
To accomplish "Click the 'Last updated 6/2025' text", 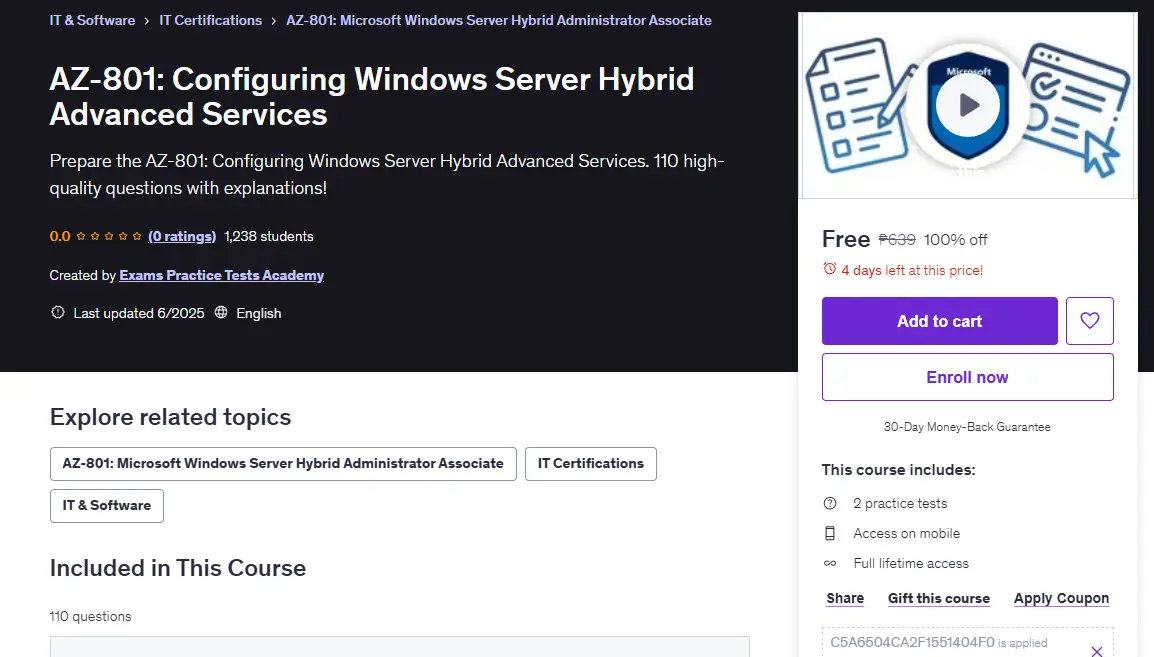I will pyautogui.click(x=139, y=313).
